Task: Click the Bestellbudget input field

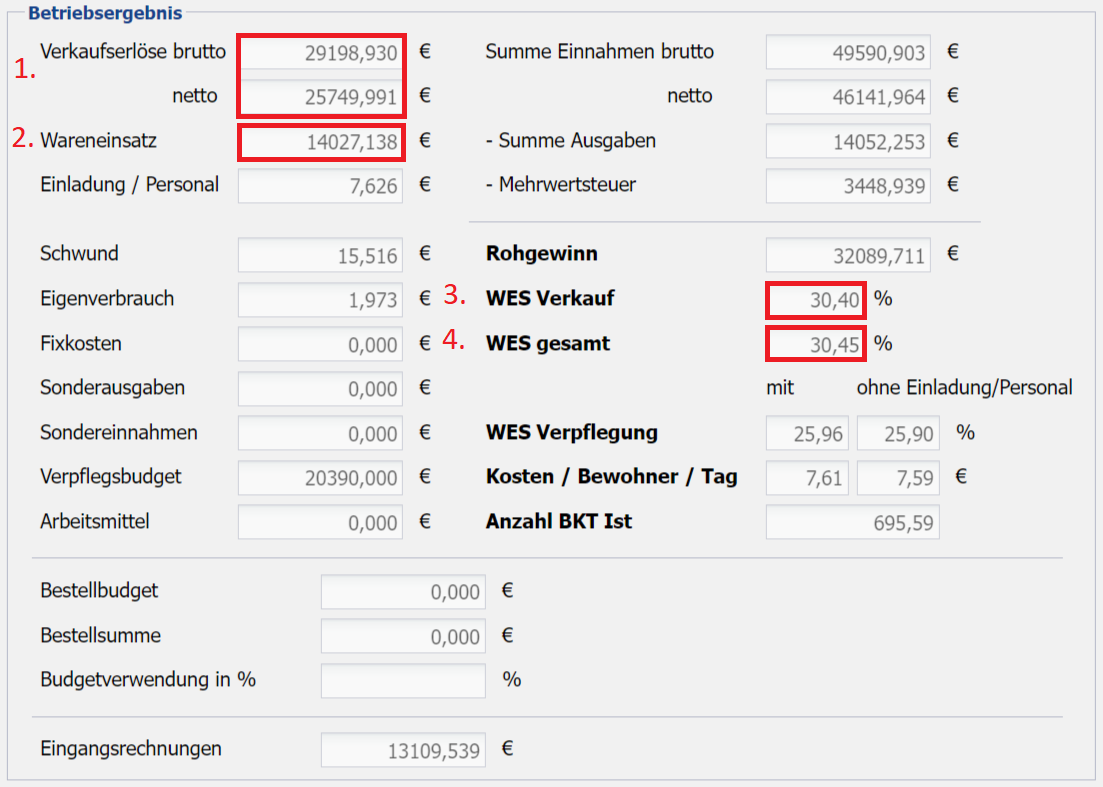Action: click(x=403, y=592)
